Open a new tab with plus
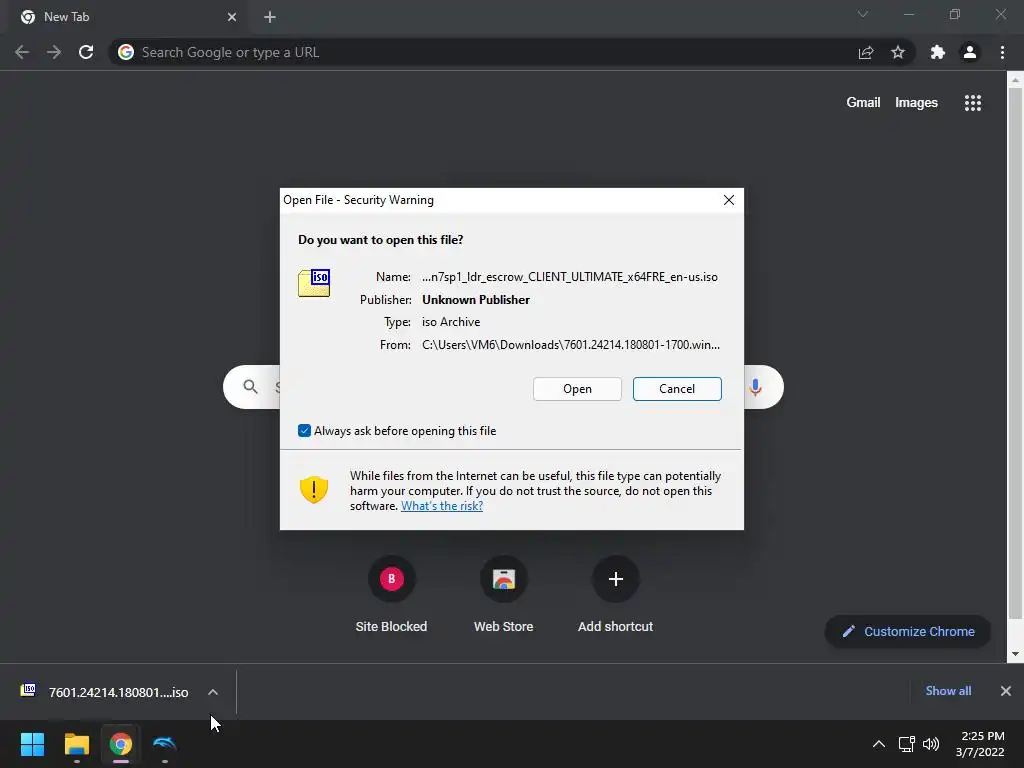1024x768 pixels. pos(270,17)
